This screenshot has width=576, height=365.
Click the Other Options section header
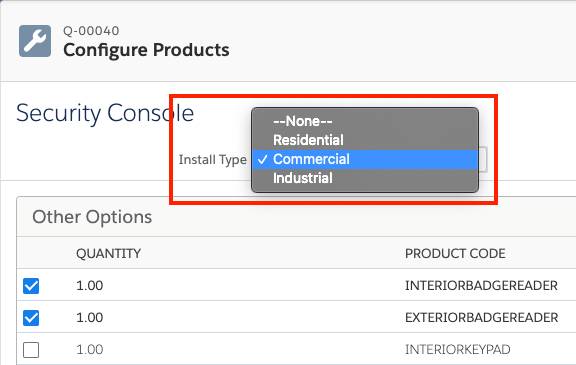[92, 217]
